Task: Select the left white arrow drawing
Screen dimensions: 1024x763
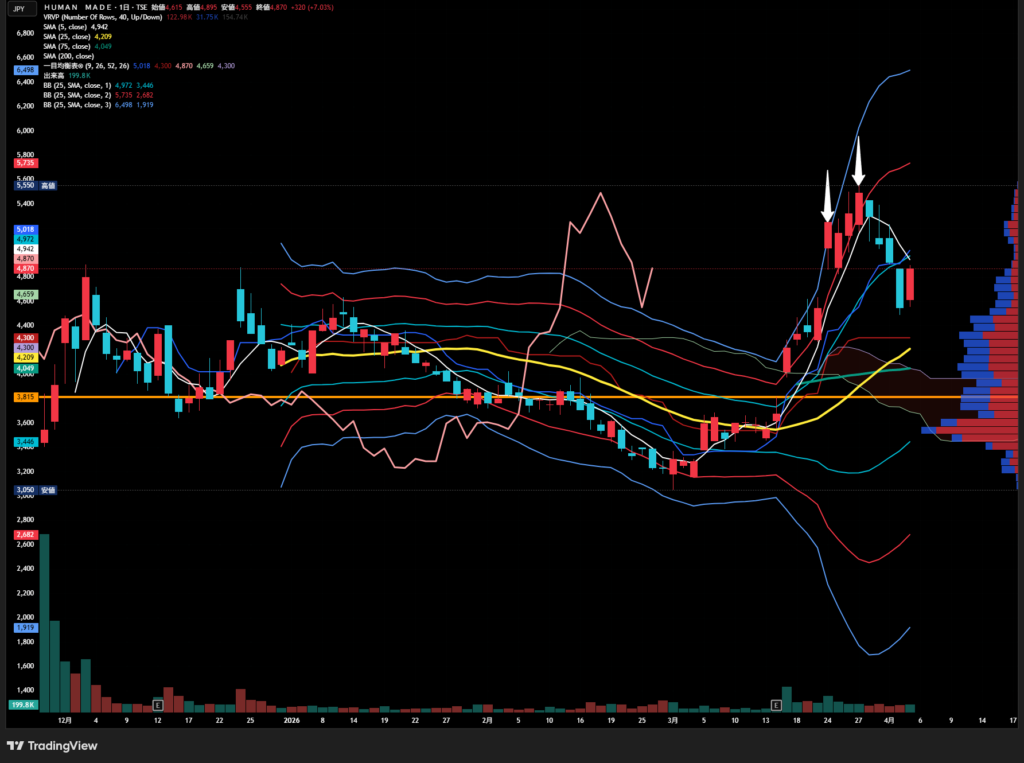Action: point(827,196)
